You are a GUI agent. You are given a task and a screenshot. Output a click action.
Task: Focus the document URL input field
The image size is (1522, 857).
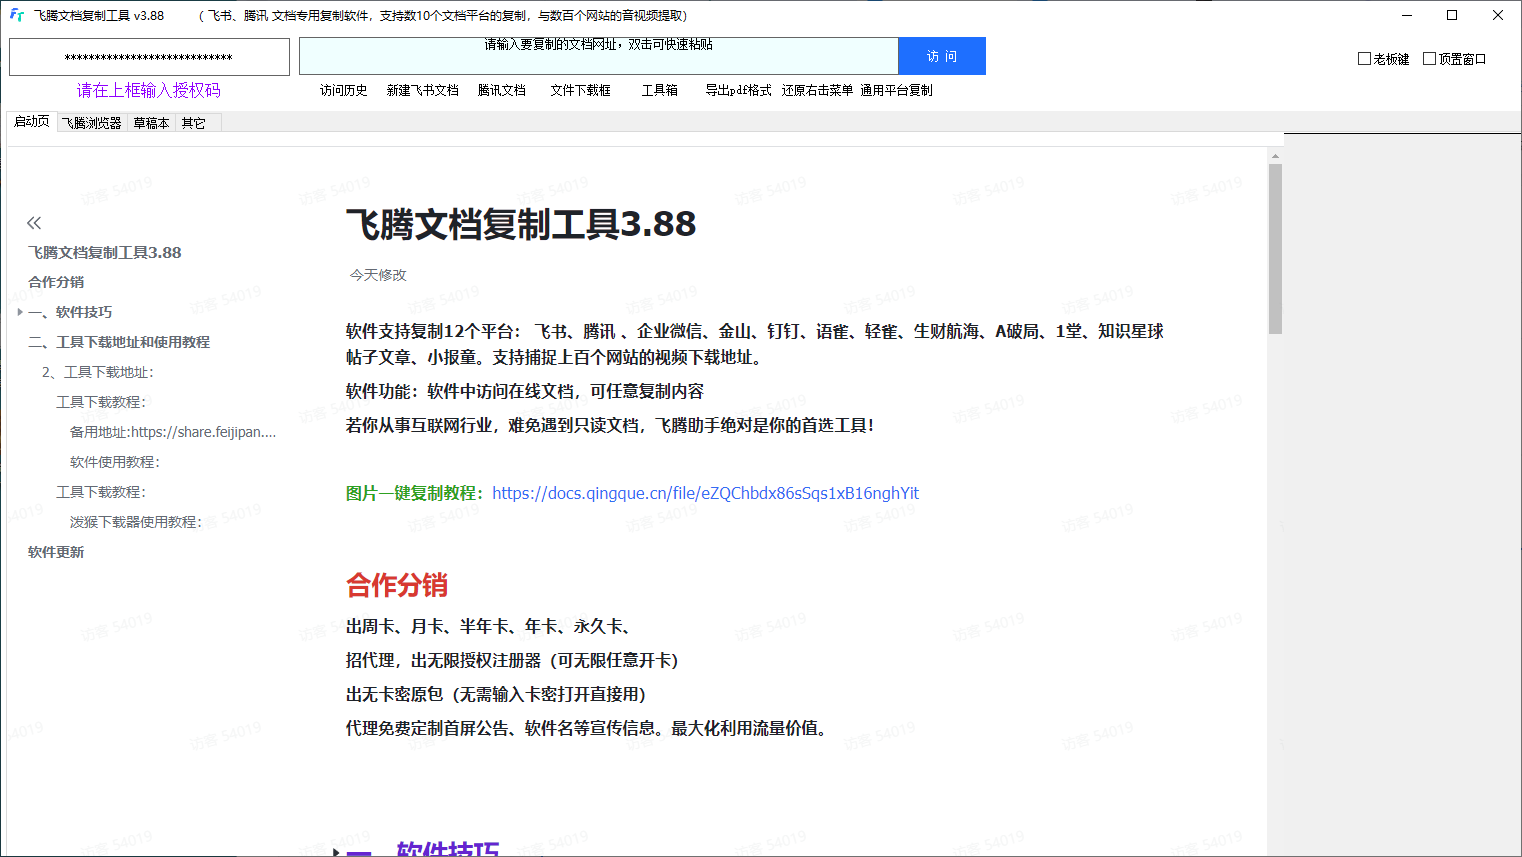pos(598,57)
